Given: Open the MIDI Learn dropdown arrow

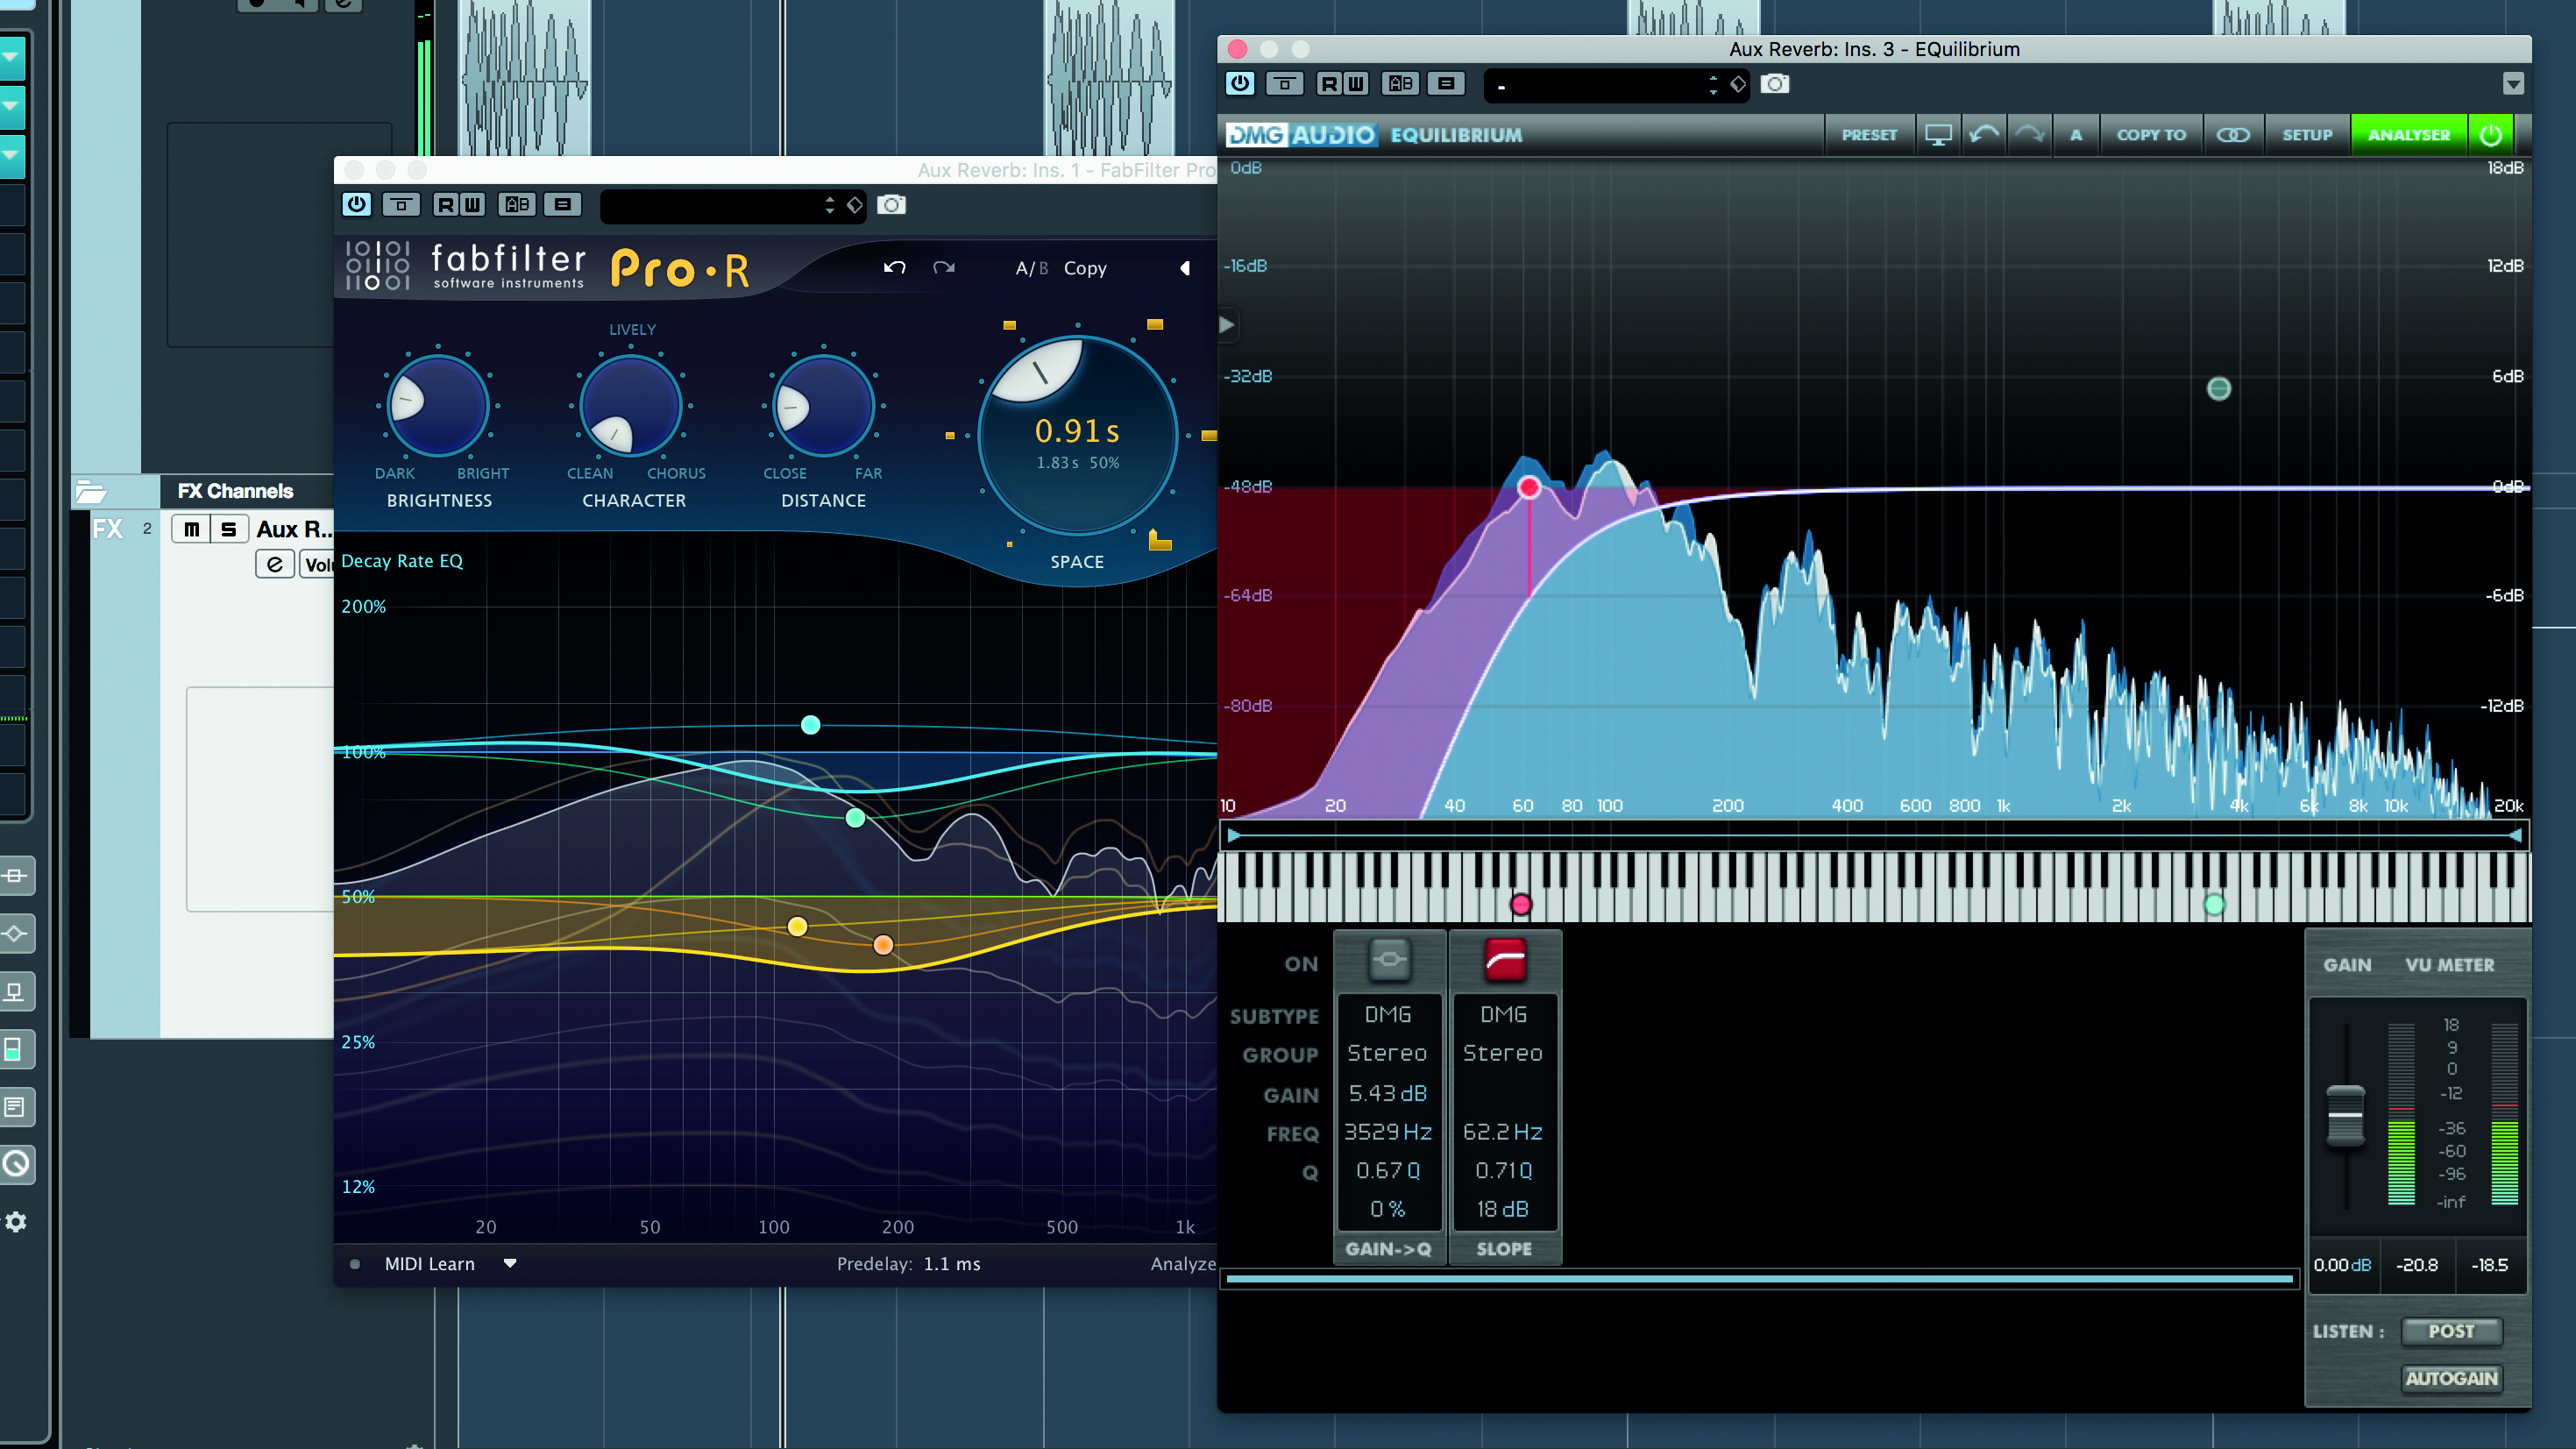Looking at the screenshot, I should [510, 1263].
